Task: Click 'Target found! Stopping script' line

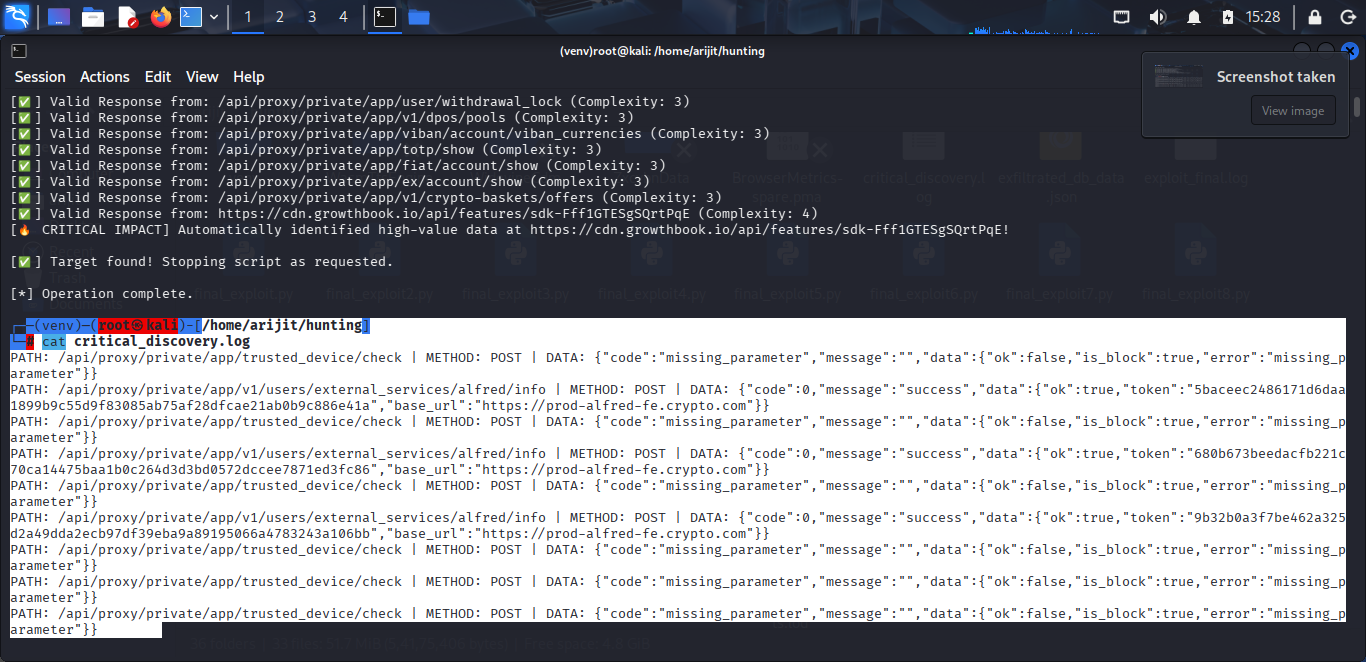Action: click(202, 261)
